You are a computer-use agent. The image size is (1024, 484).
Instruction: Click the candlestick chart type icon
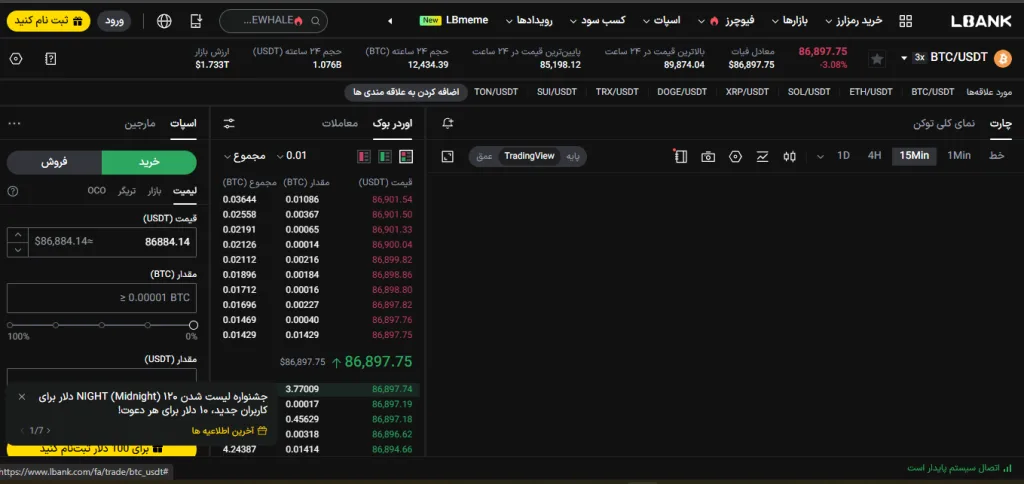coord(790,156)
